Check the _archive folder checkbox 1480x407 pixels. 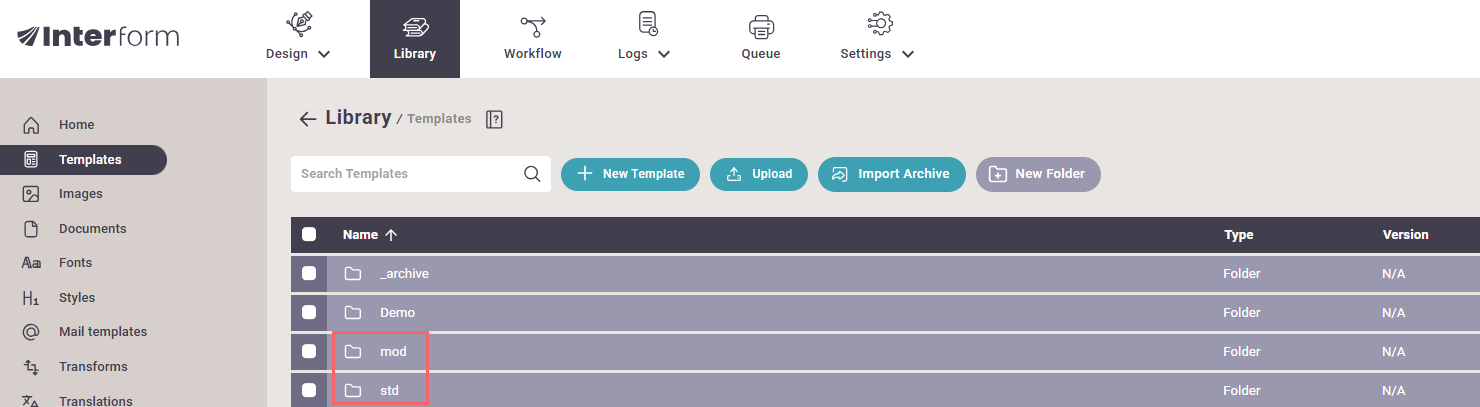click(x=309, y=274)
